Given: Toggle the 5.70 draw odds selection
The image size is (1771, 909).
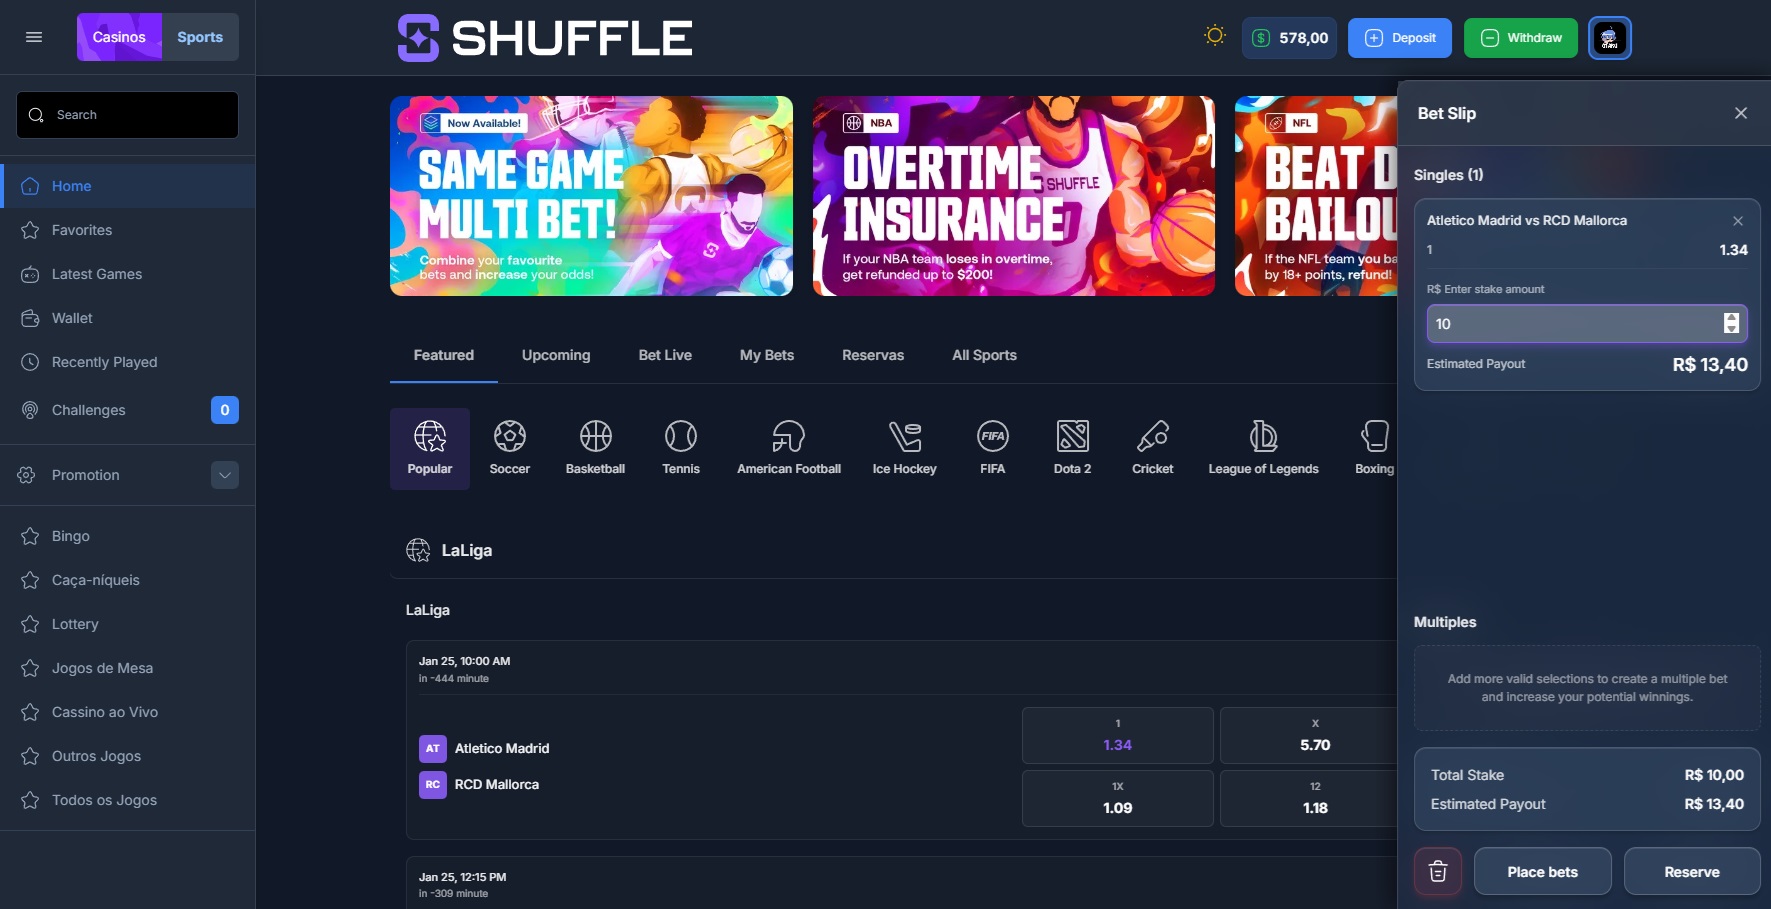Looking at the screenshot, I should [1314, 735].
